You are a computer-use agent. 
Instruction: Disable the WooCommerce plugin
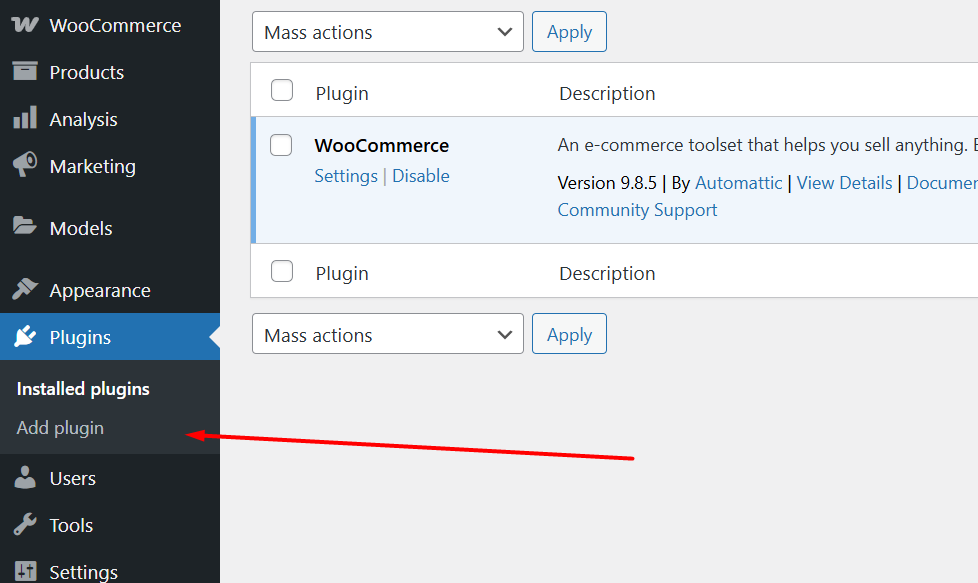421,176
